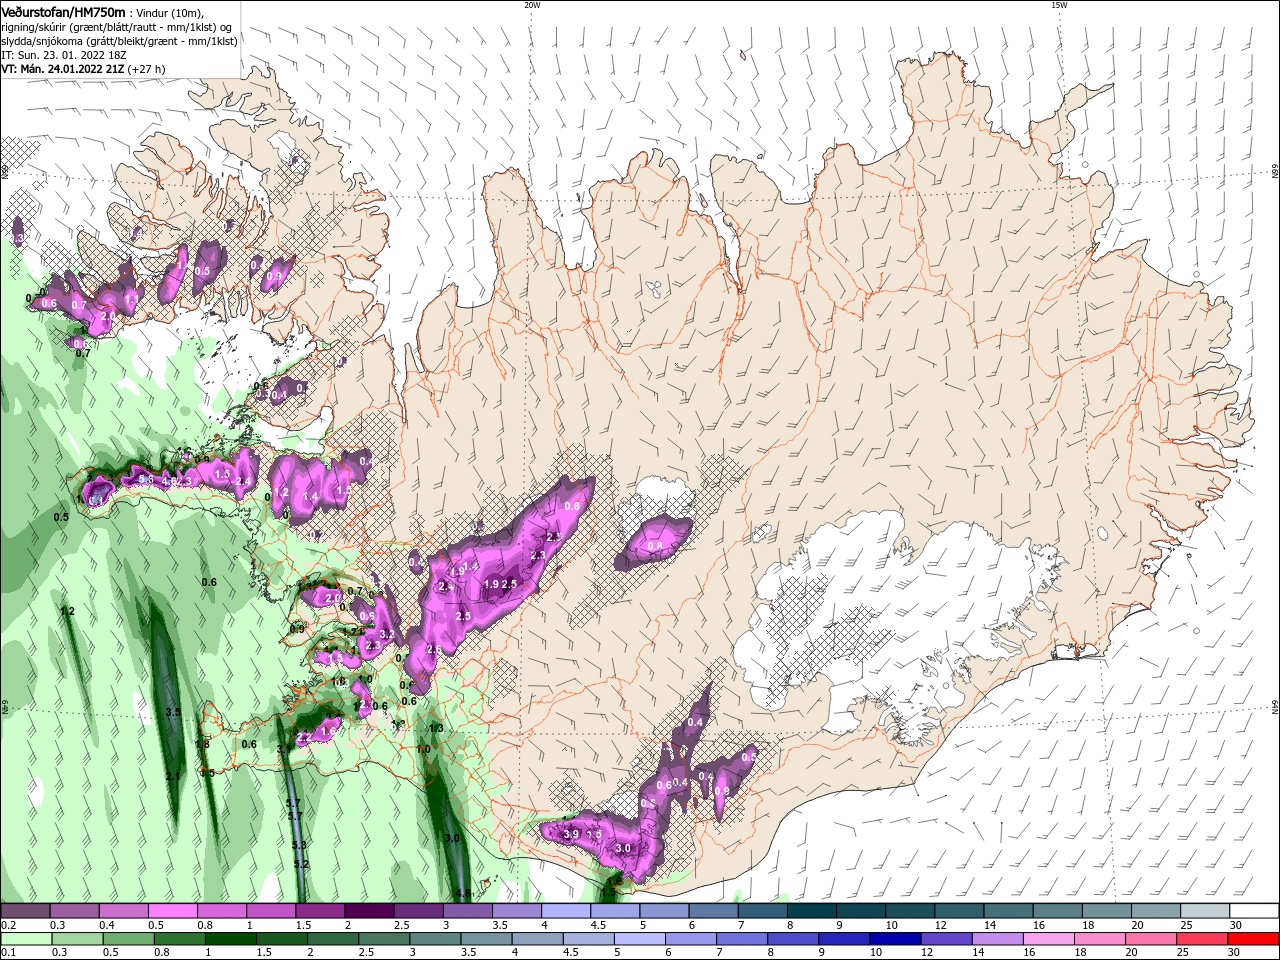Click the 0.1 label under the rain legend

[x=8, y=953]
